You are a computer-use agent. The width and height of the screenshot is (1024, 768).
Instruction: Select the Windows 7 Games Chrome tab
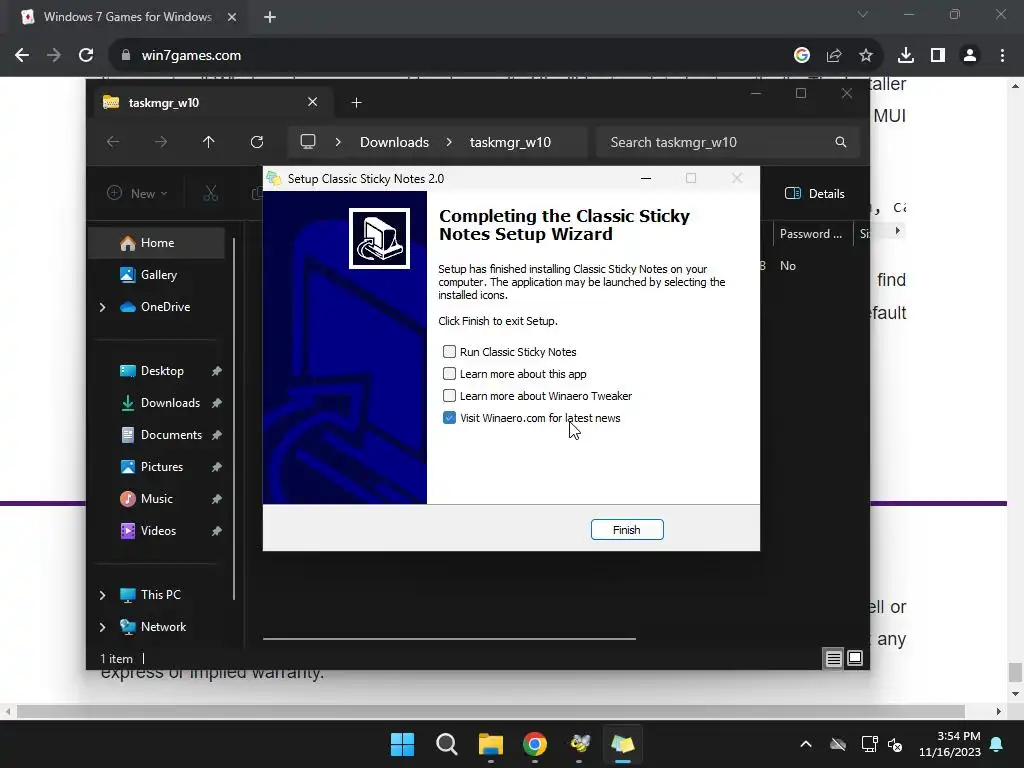tap(128, 17)
